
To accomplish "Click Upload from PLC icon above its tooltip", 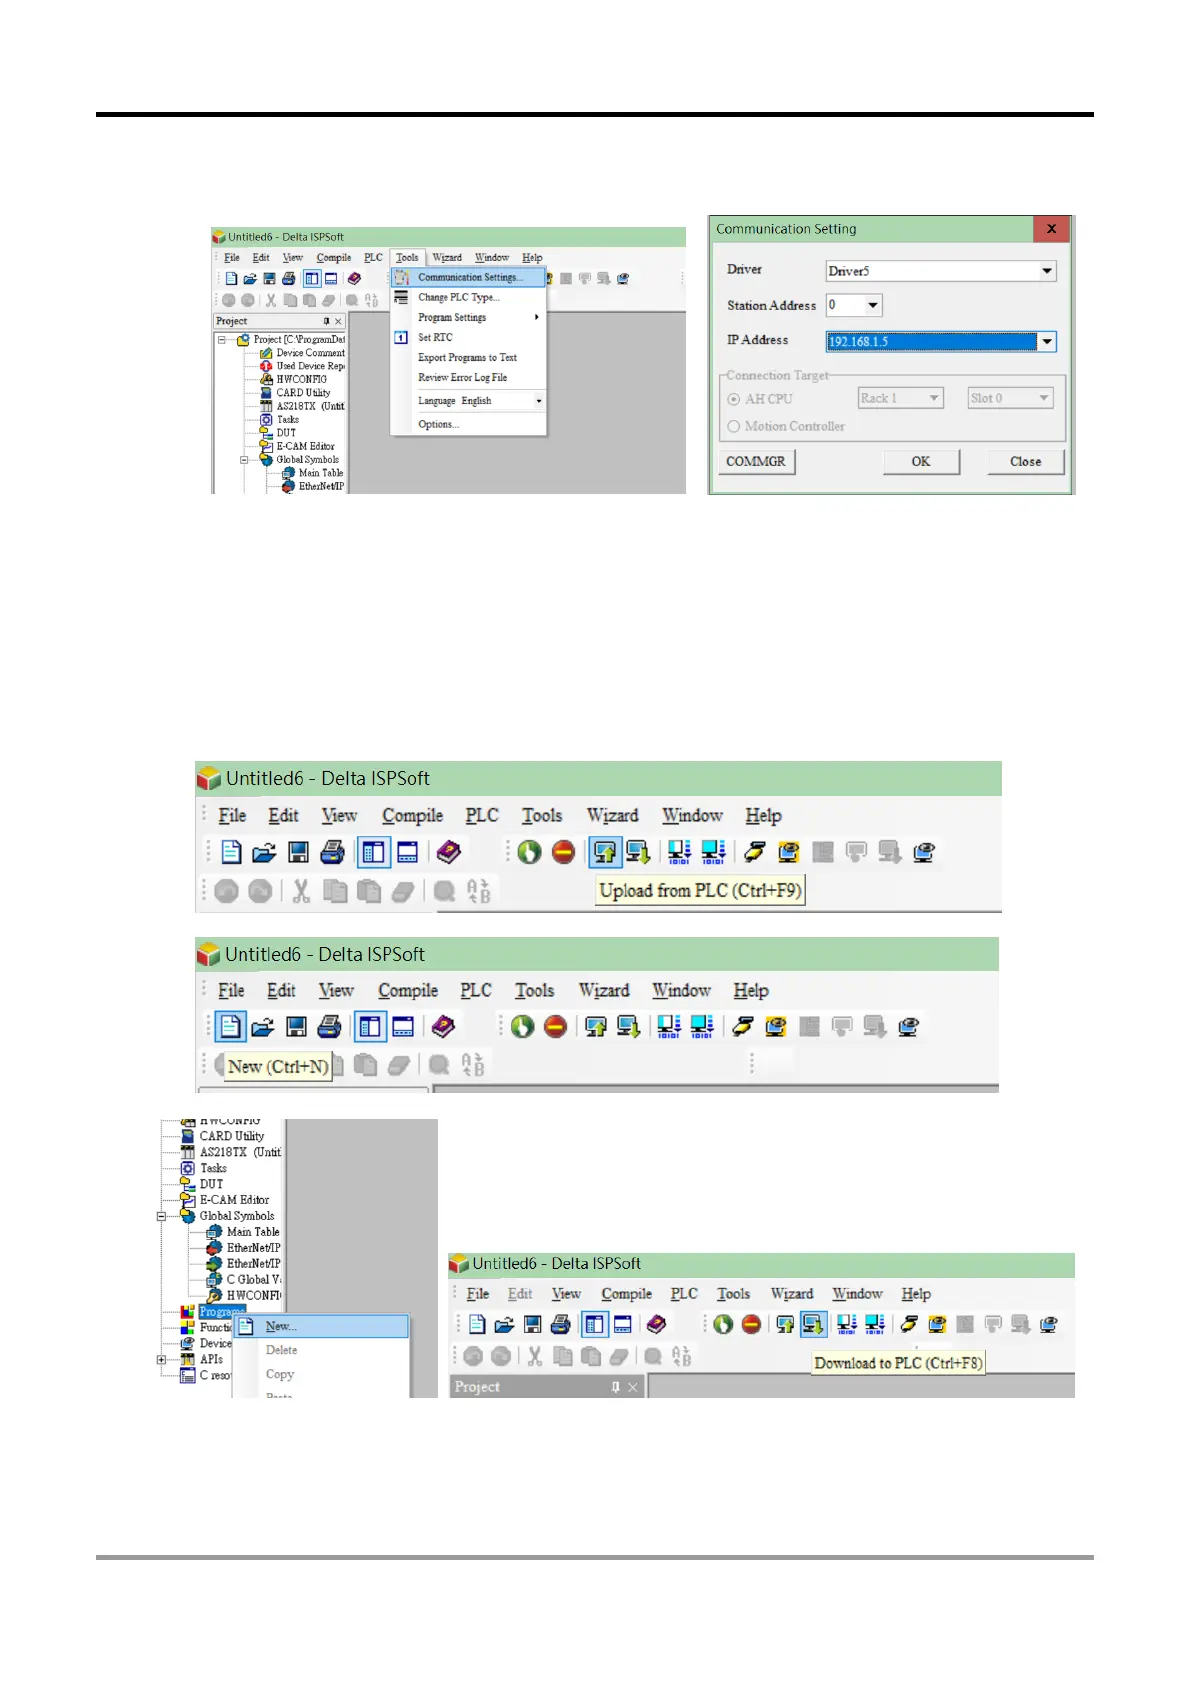I will (x=604, y=852).
